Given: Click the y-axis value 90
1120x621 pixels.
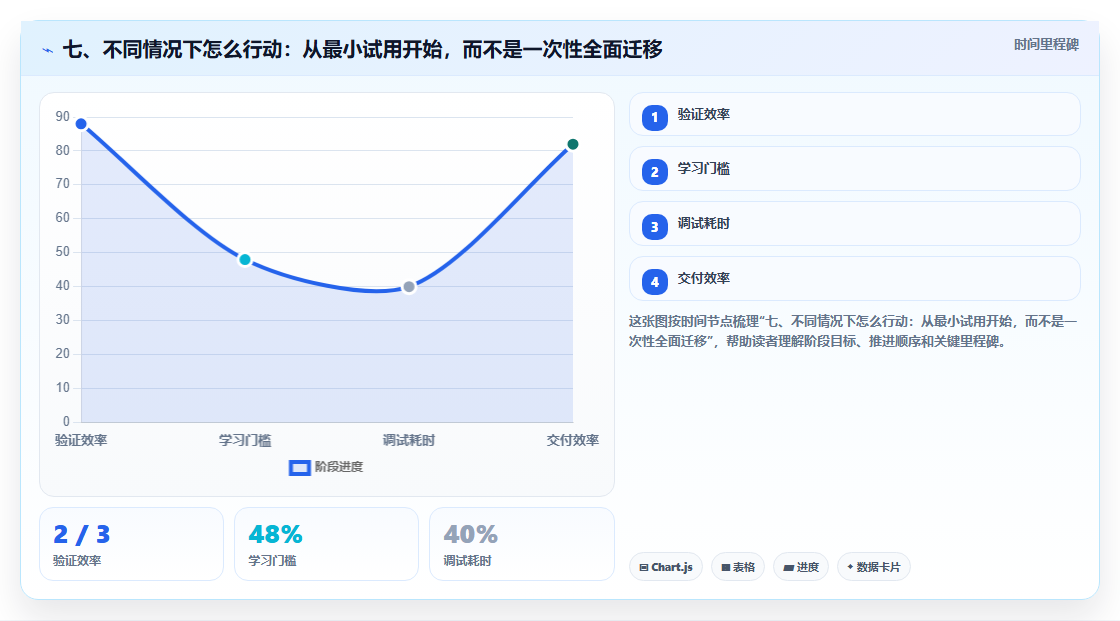Looking at the screenshot, I should (x=63, y=116).
